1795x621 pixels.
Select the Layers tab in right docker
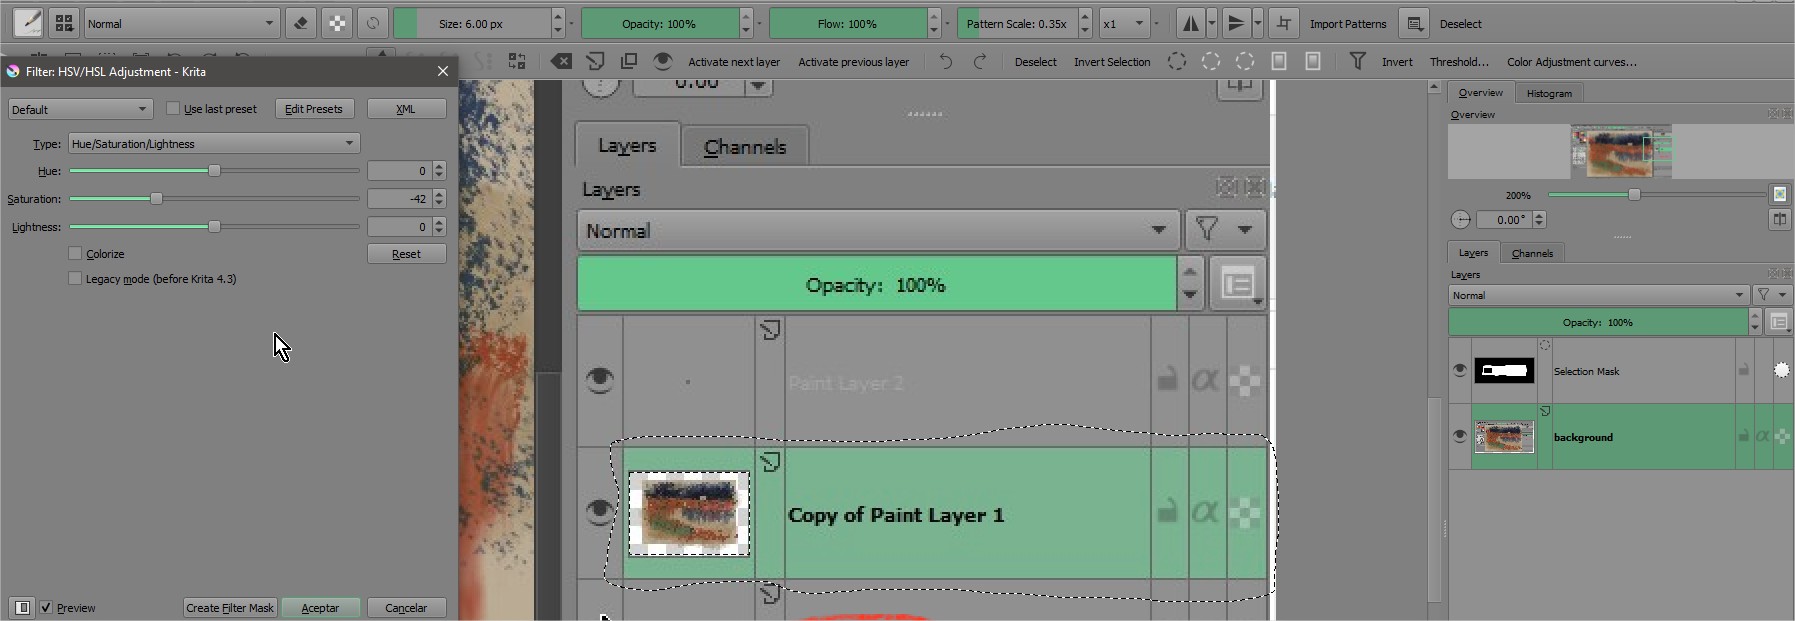(1473, 253)
